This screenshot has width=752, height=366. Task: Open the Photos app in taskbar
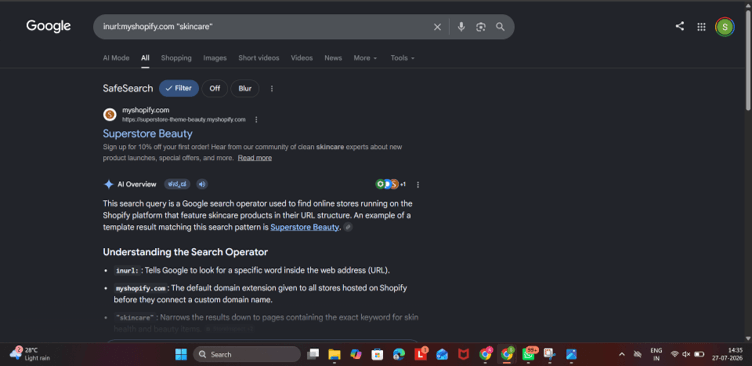coord(571,354)
